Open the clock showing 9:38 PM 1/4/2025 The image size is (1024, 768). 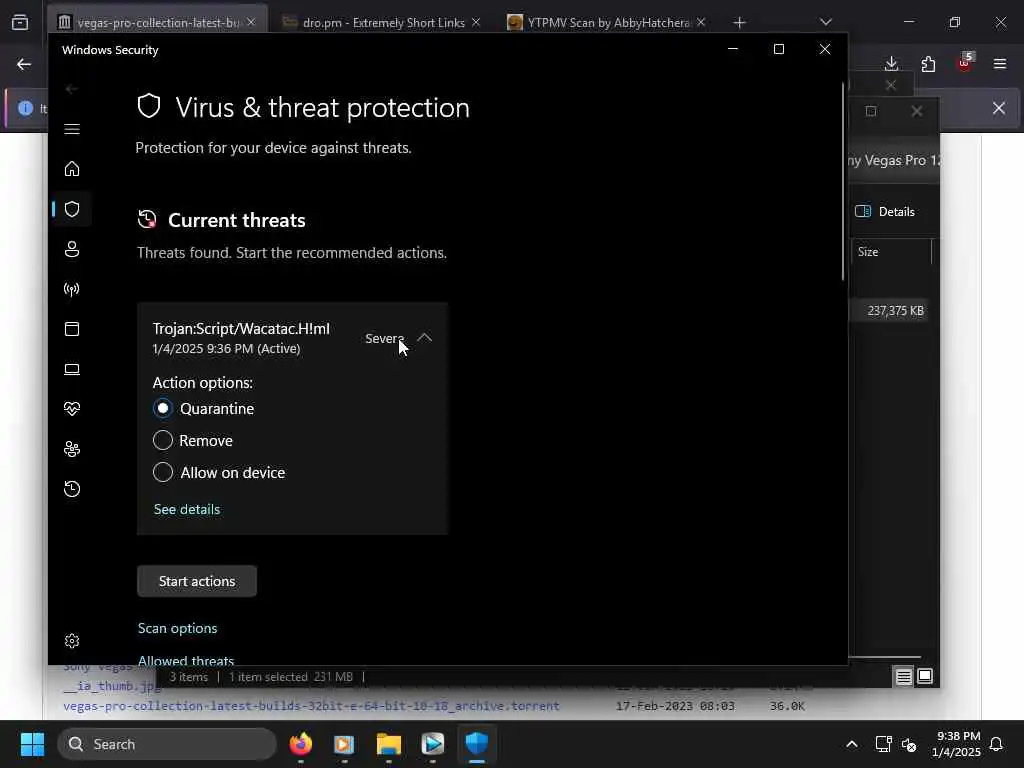coord(956,744)
